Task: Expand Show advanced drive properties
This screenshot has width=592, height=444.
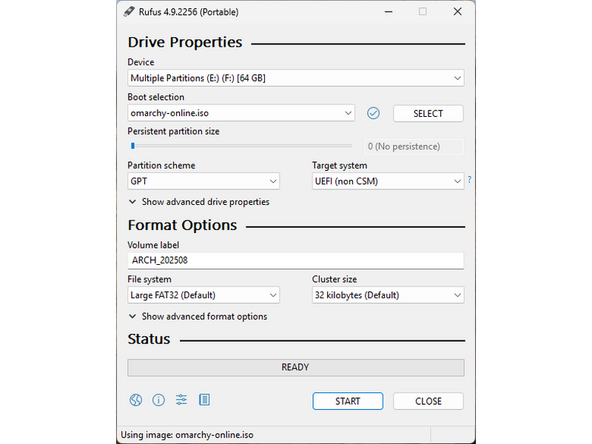Action: [199, 202]
